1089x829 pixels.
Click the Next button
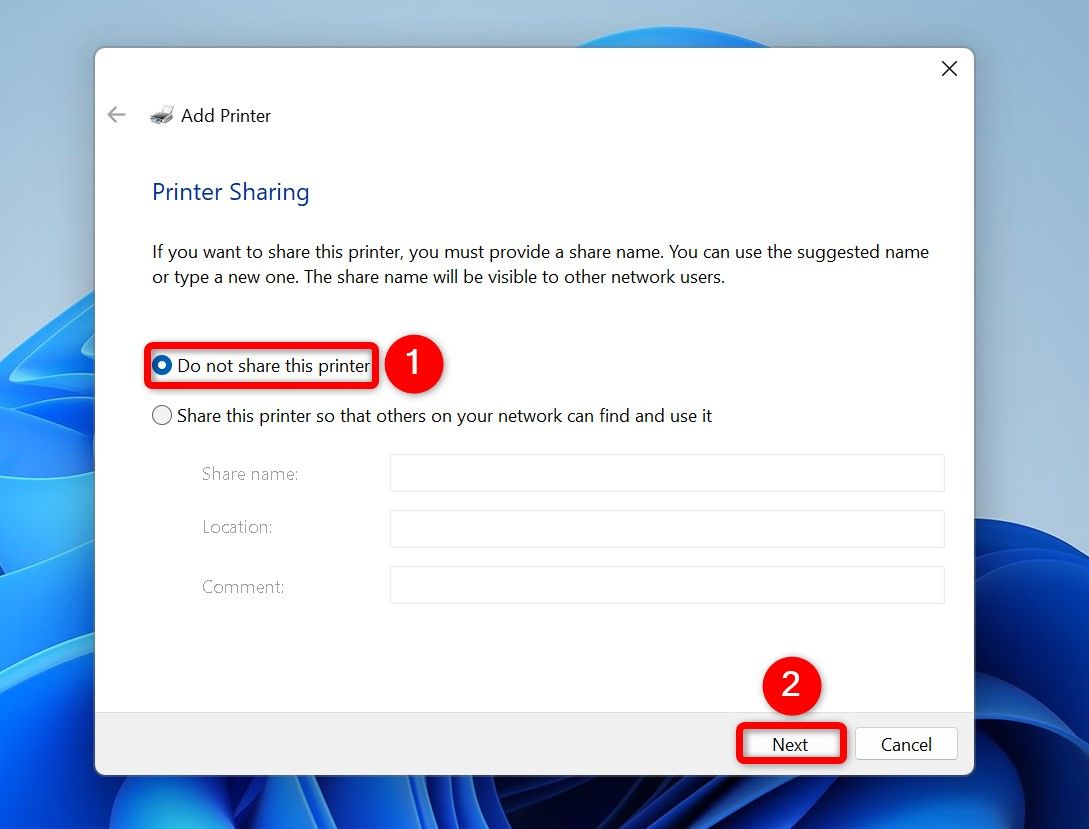(x=790, y=744)
